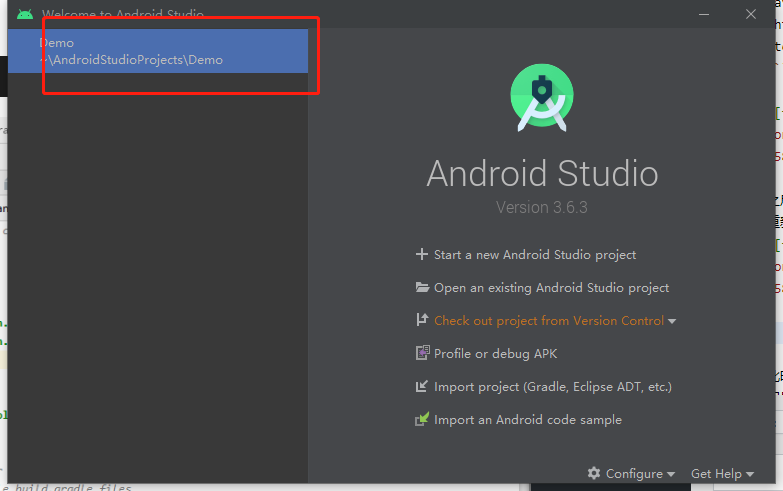783x491 pixels.
Task: Click the large Android Studio logo
Action: pyautogui.click(x=542, y=97)
